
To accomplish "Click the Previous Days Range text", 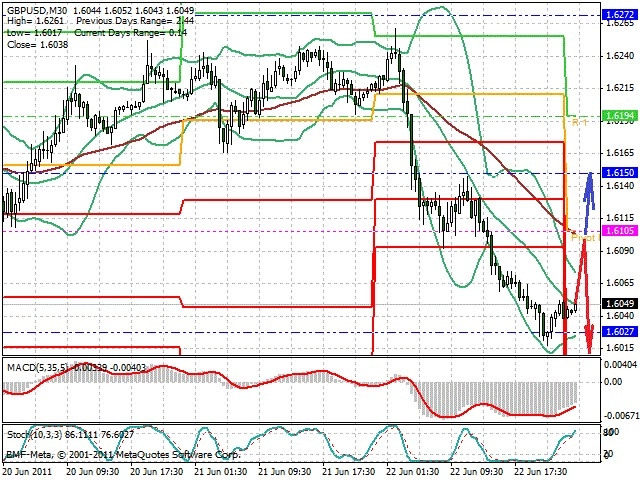I will (121, 21).
